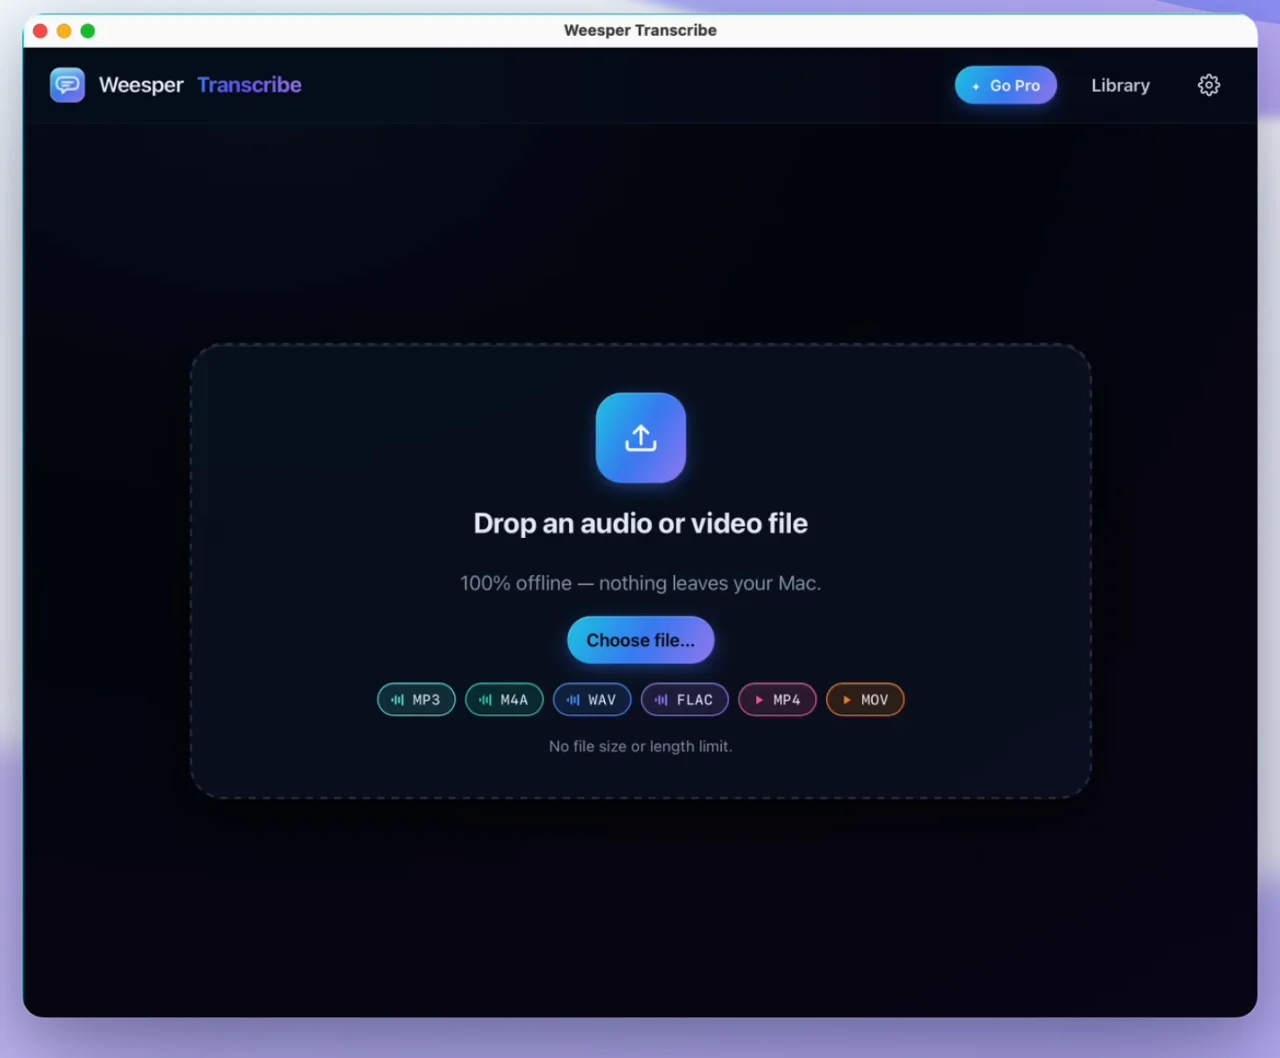Minimize the window with the yellow button
The image size is (1280, 1058).
64,31
